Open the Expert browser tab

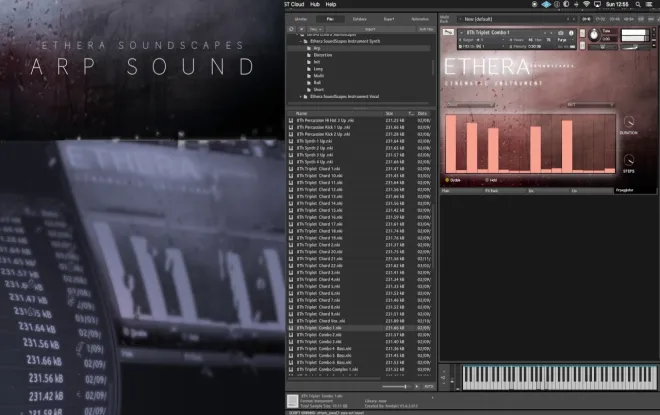coord(389,19)
